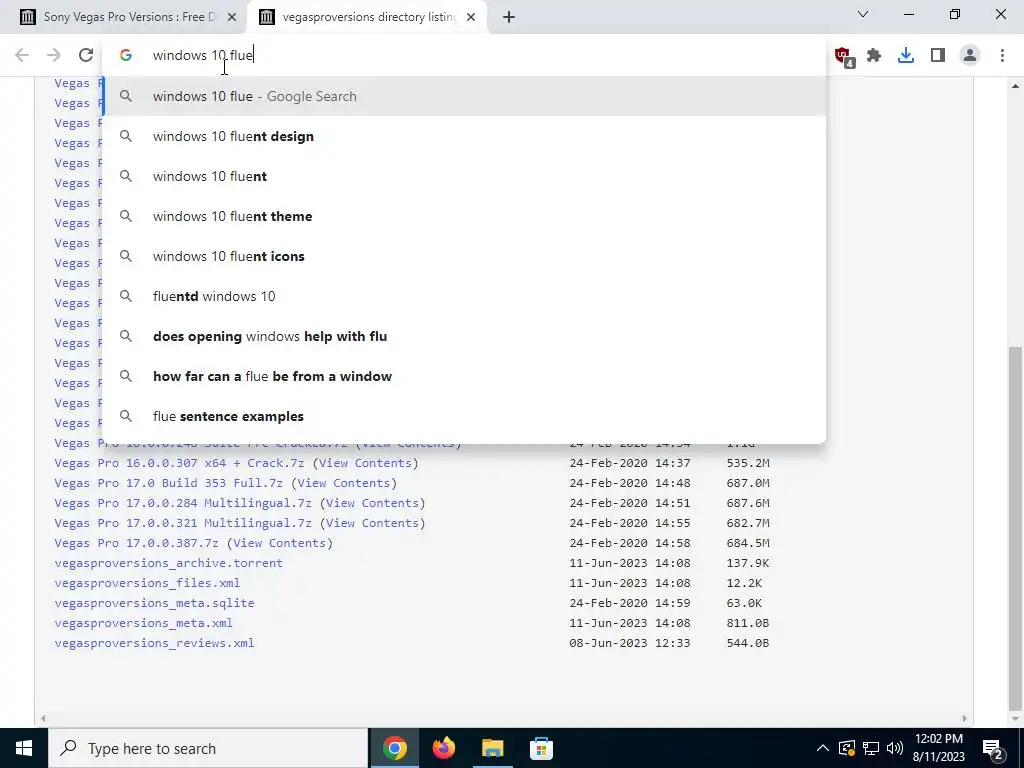Open vegasproversions_meta.xml
The height and width of the screenshot is (768, 1024).
pyautogui.click(x=143, y=623)
